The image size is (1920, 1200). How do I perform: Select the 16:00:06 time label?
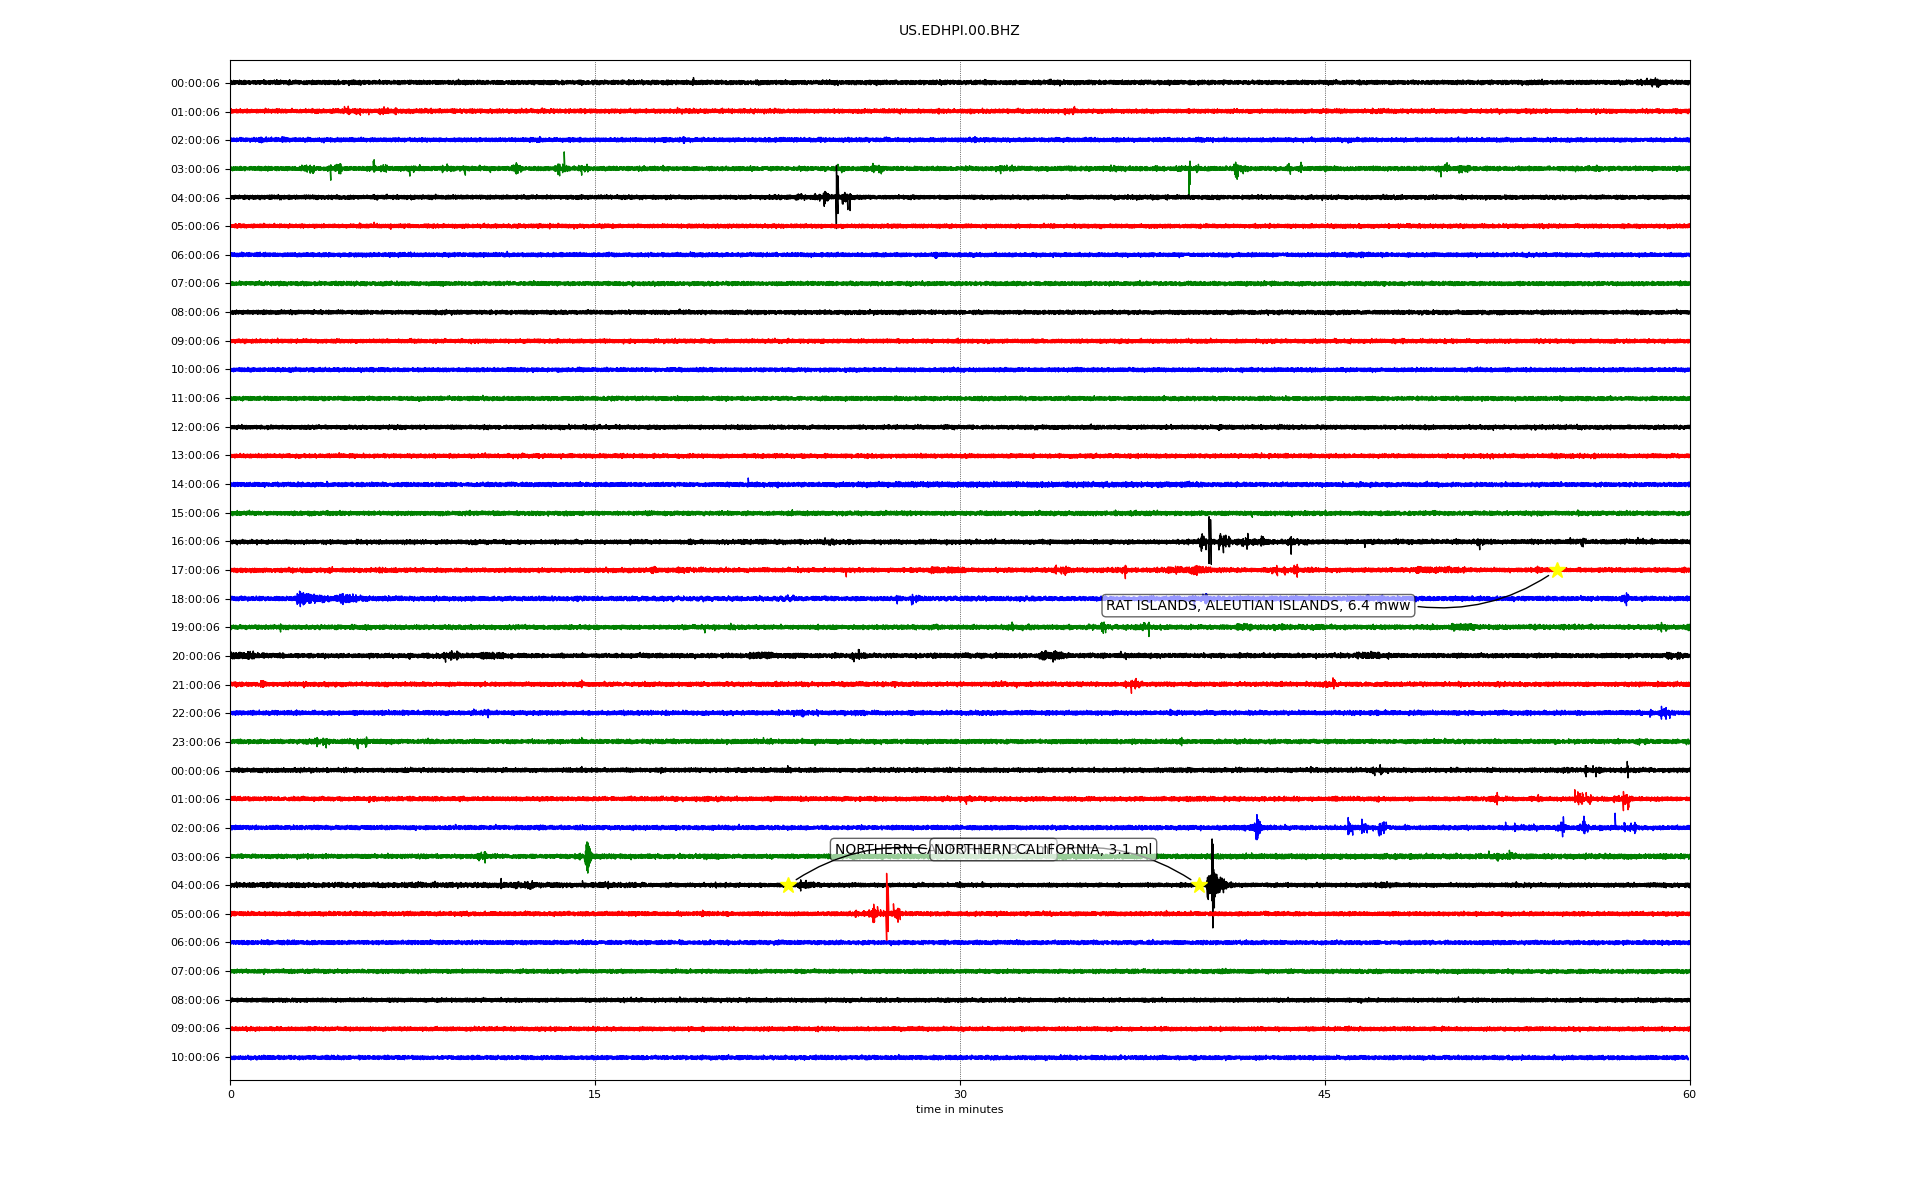tap(195, 542)
